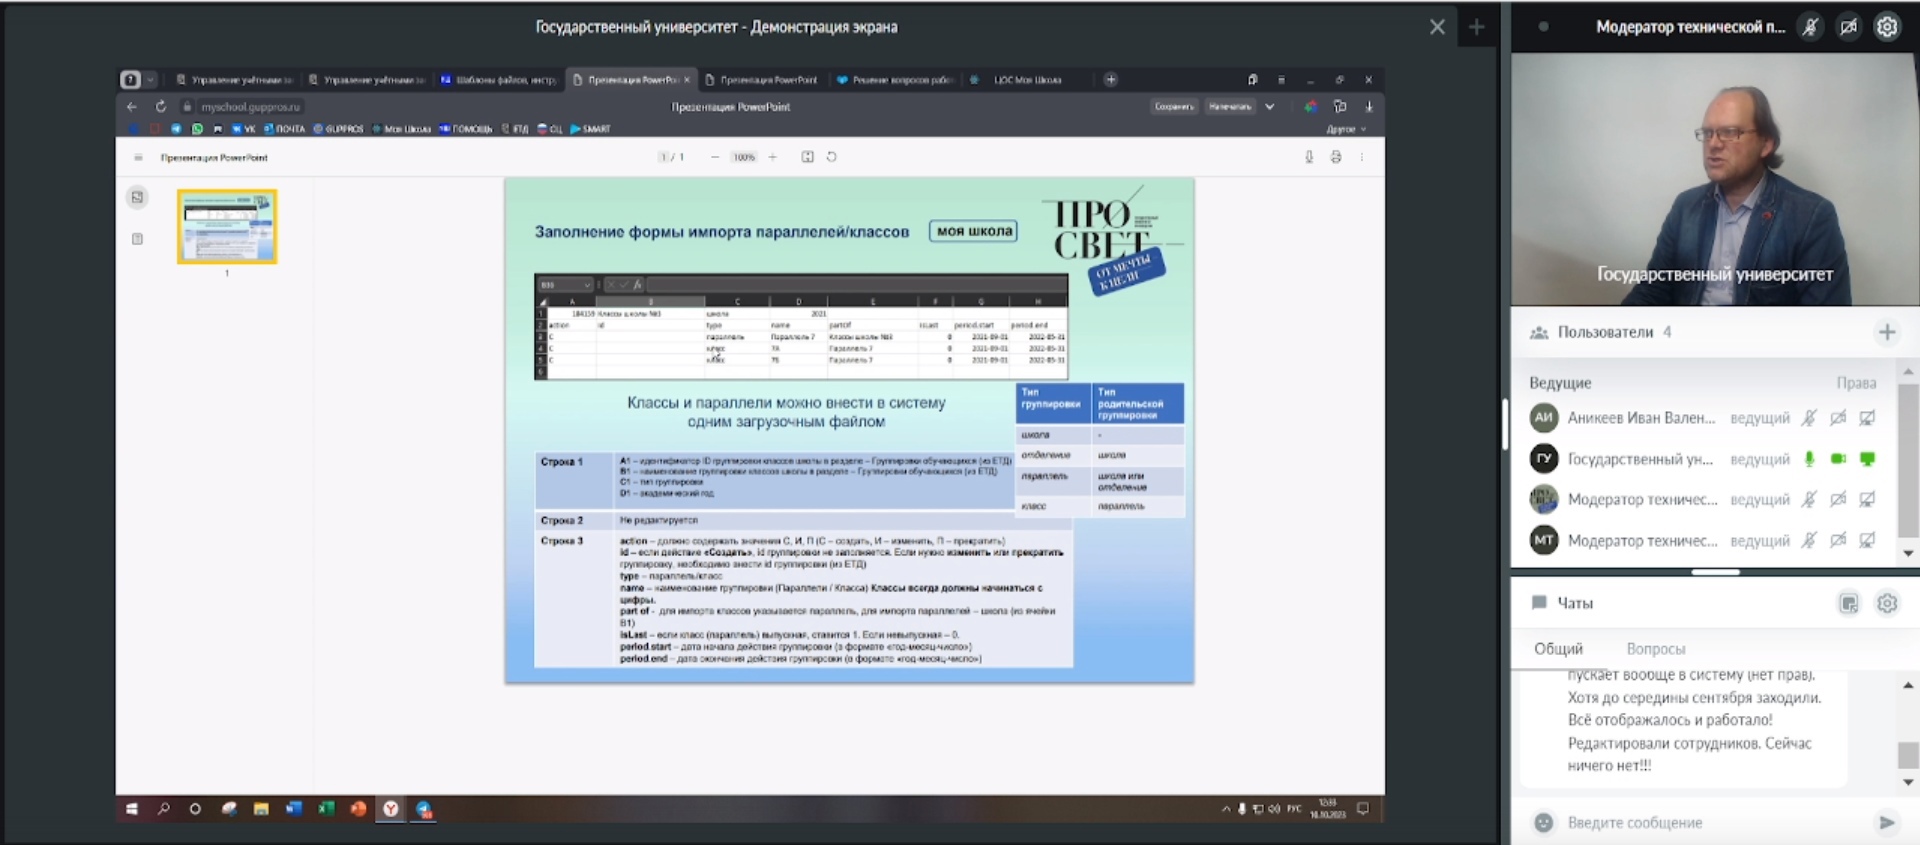The height and width of the screenshot is (845, 1920).
Task: Expand the Другое bookmarks dropdown
Action: click(x=1346, y=129)
